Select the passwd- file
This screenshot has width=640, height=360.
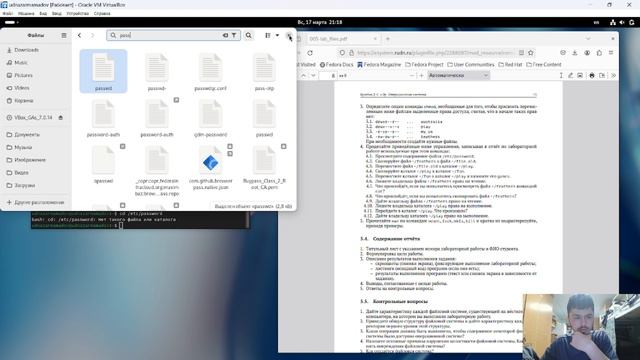click(x=157, y=71)
